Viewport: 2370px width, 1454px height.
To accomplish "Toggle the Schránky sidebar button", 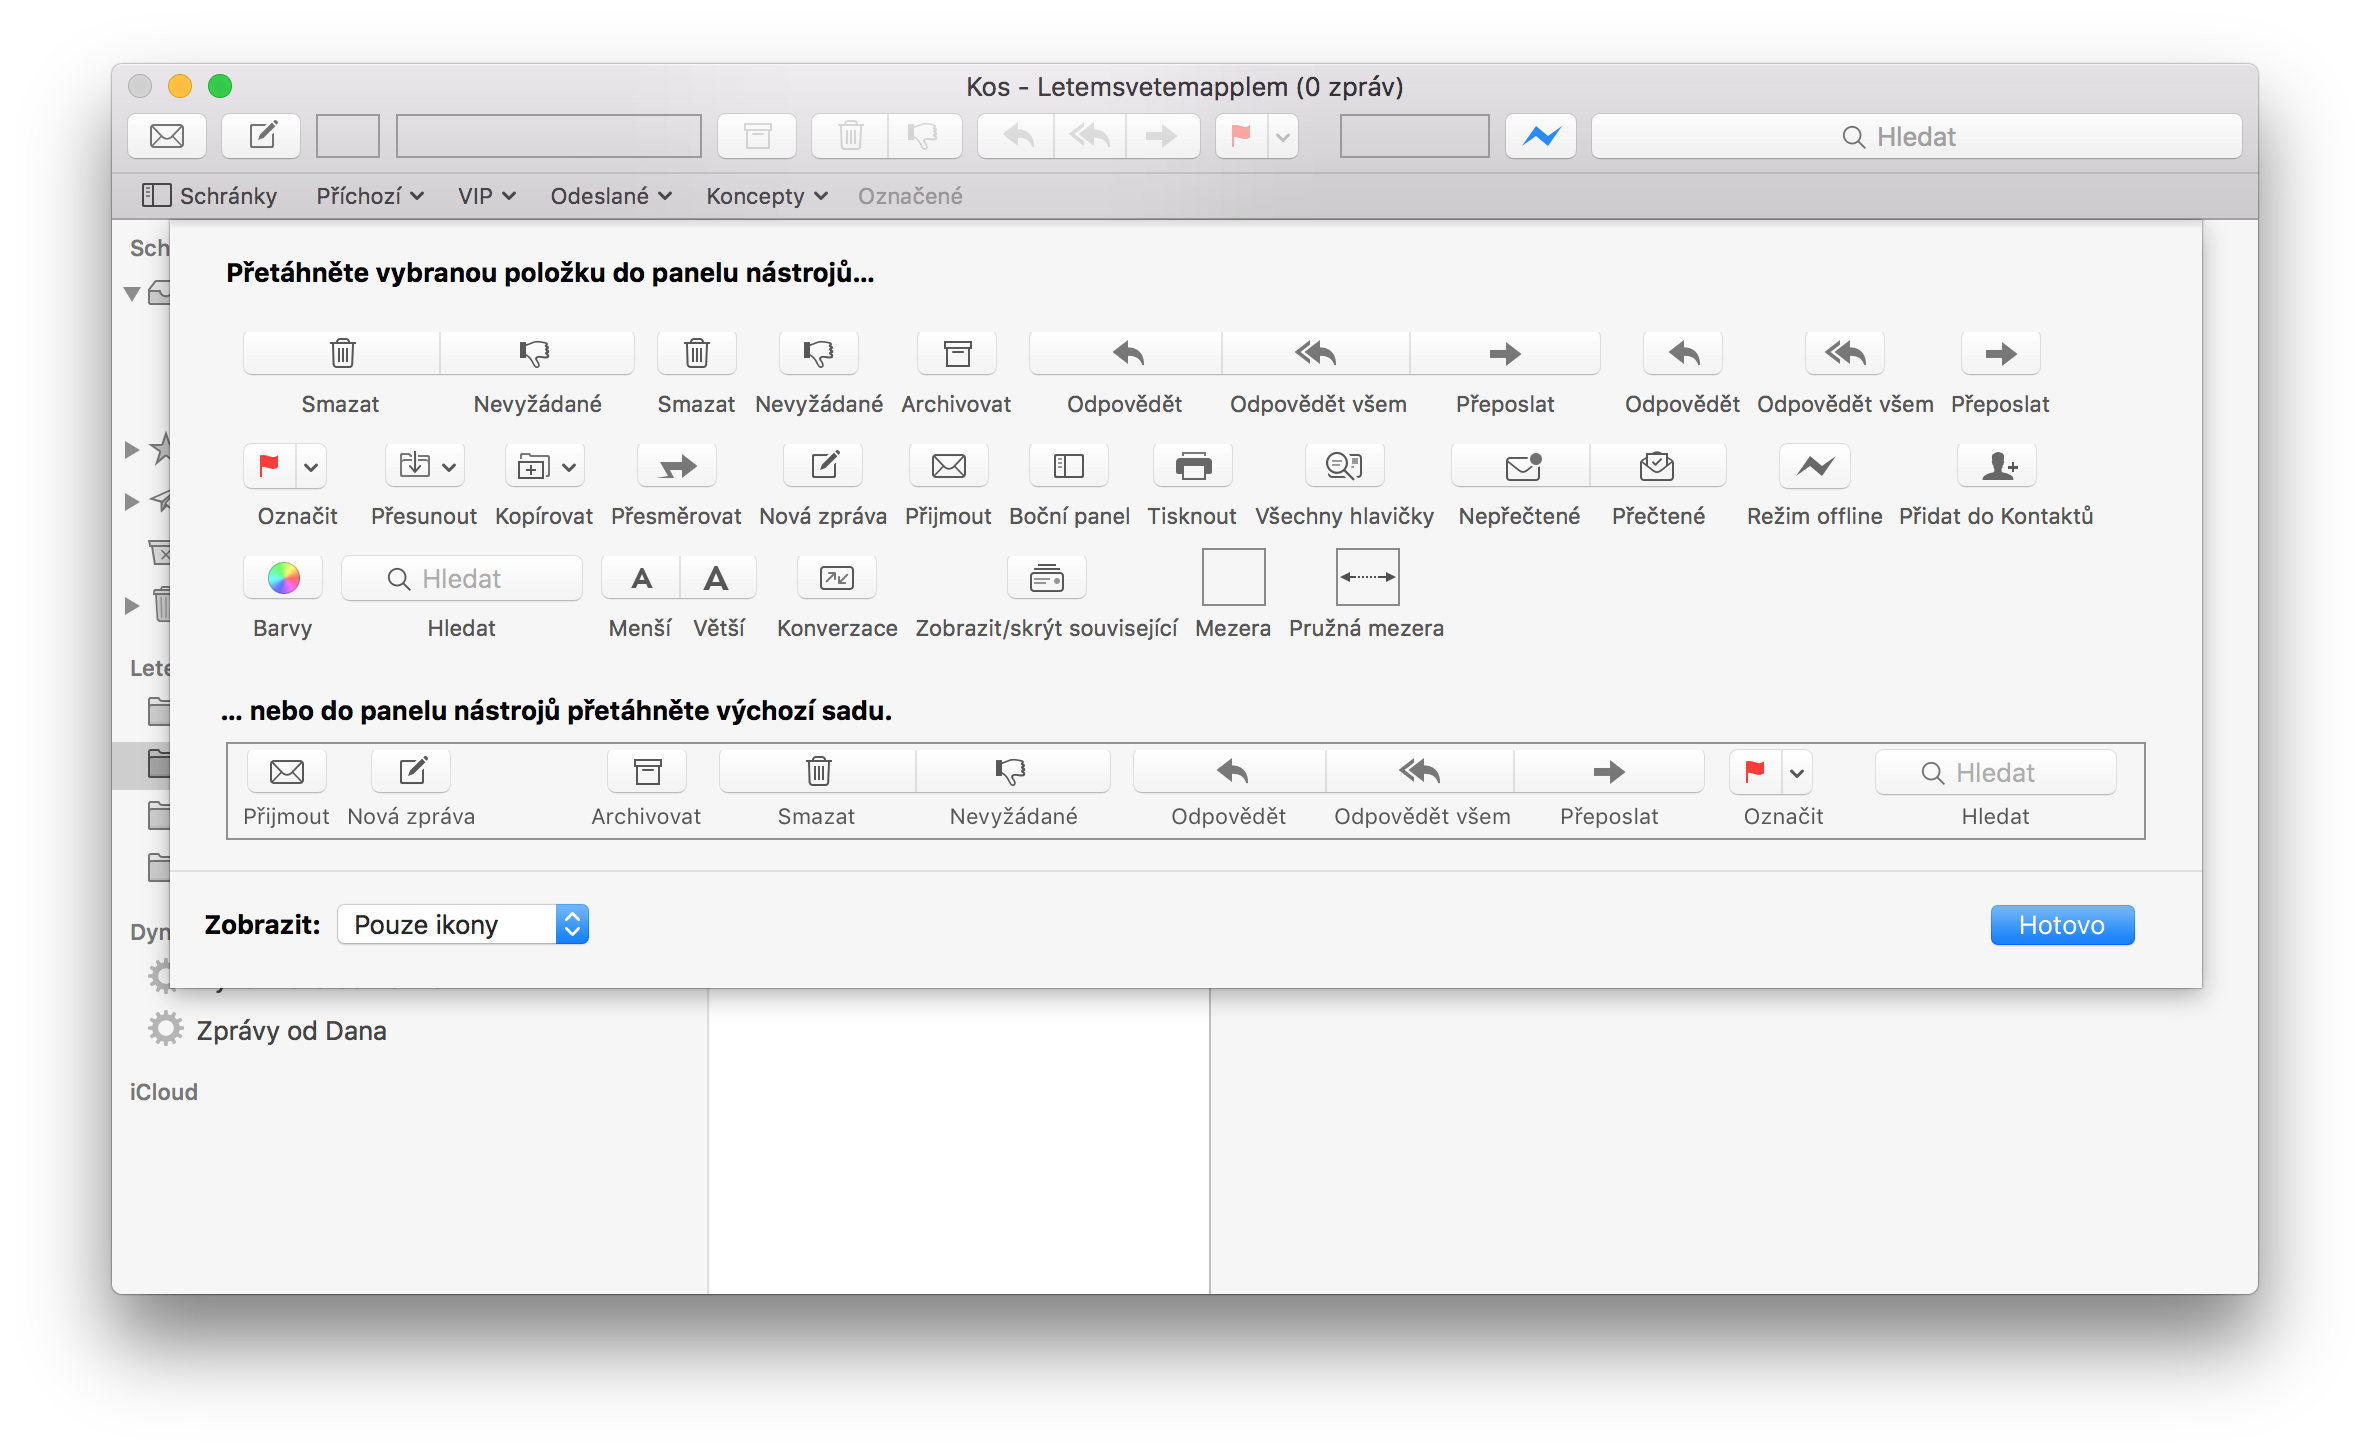I will point(210,196).
